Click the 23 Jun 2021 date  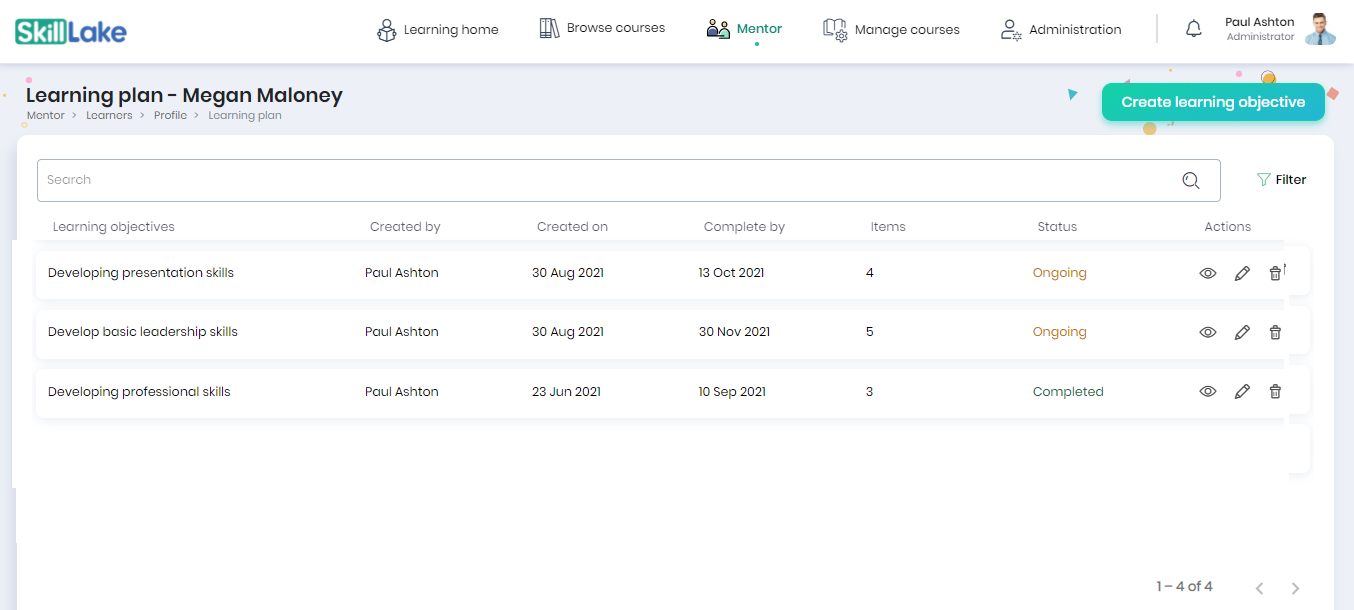click(x=566, y=392)
